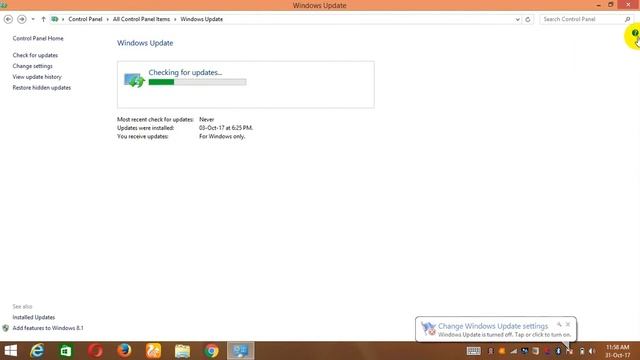The width and height of the screenshot is (640, 360).
Task: Click Check for updates link
Action: (35, 55)
